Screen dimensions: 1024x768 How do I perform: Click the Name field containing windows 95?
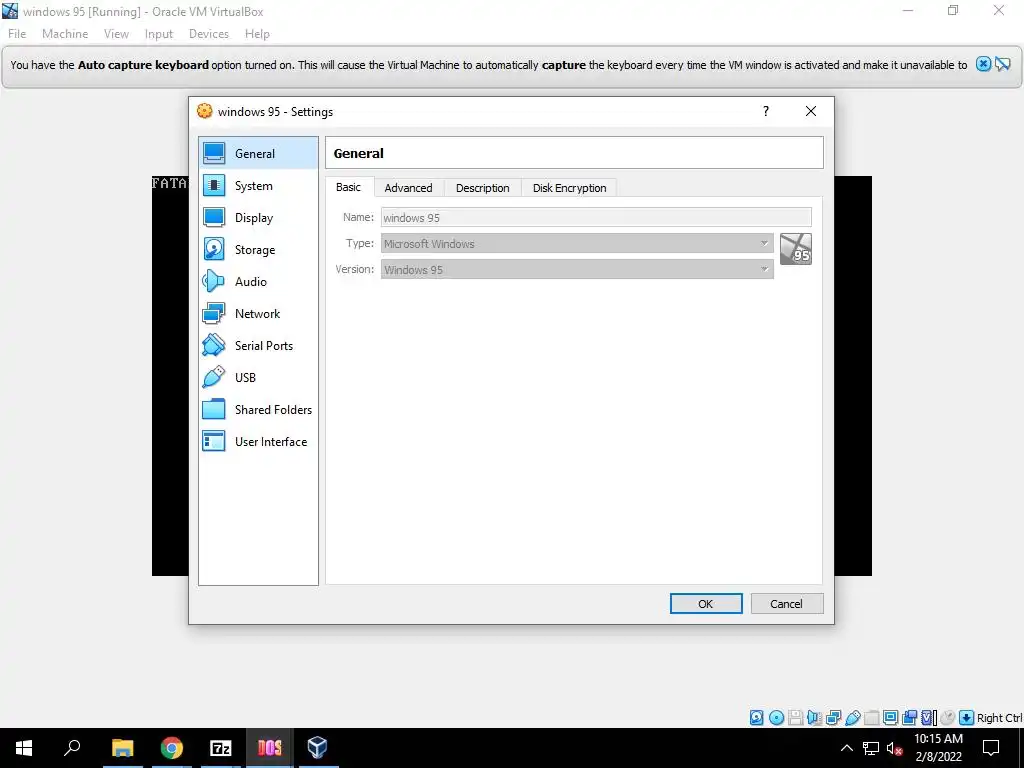coord(596,217)
